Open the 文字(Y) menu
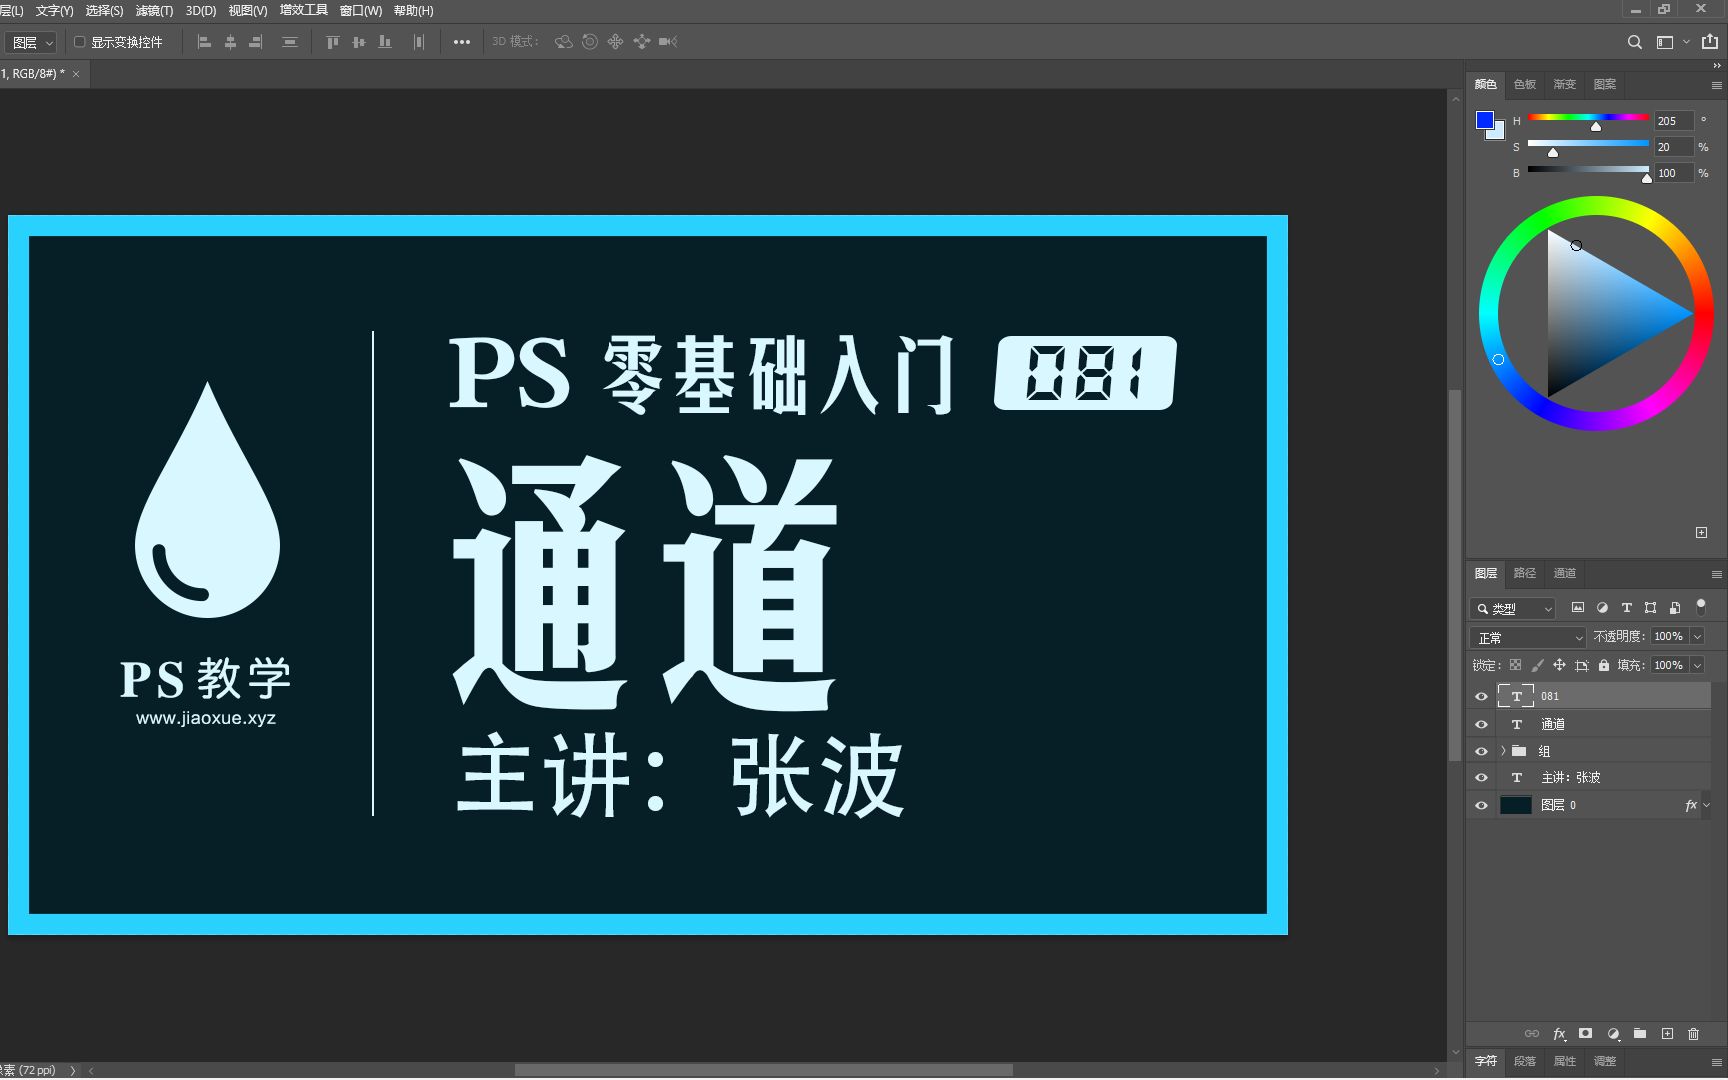Viewport: 1728px width, 1080px height. pos(55,11)
